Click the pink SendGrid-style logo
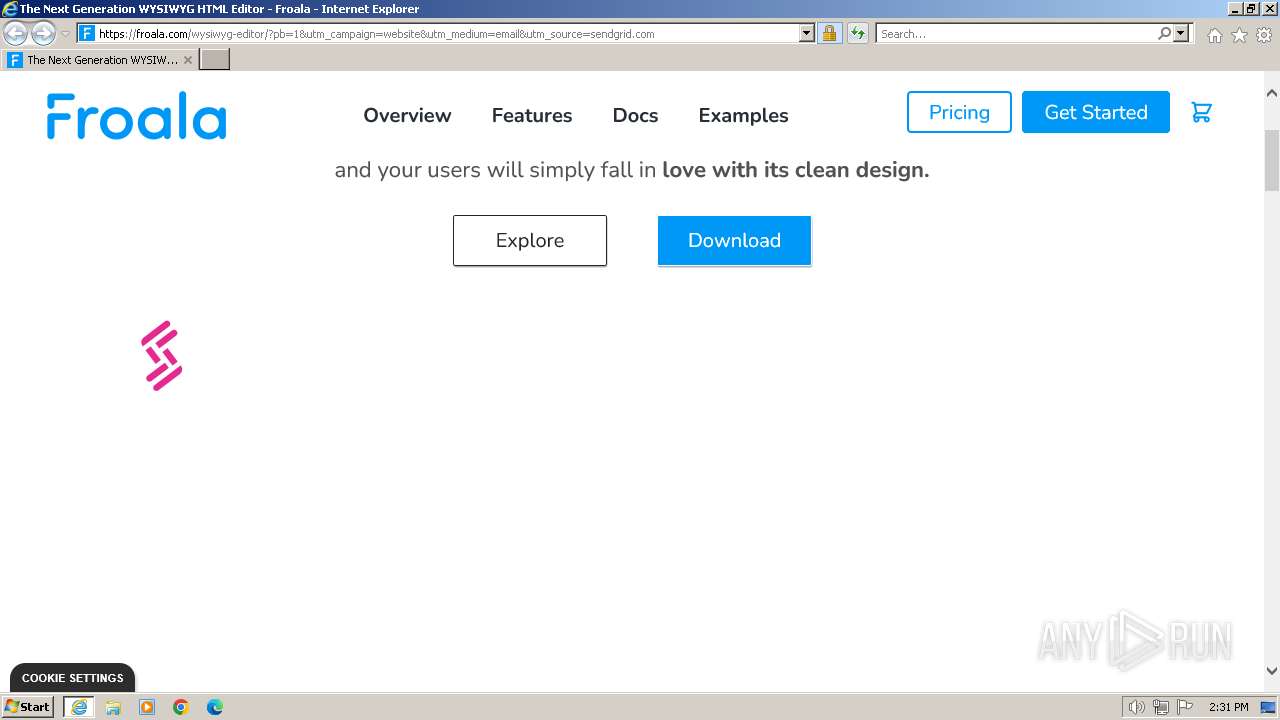Image resolution: width=1280 pixels, height=720 pixels. 162,356
